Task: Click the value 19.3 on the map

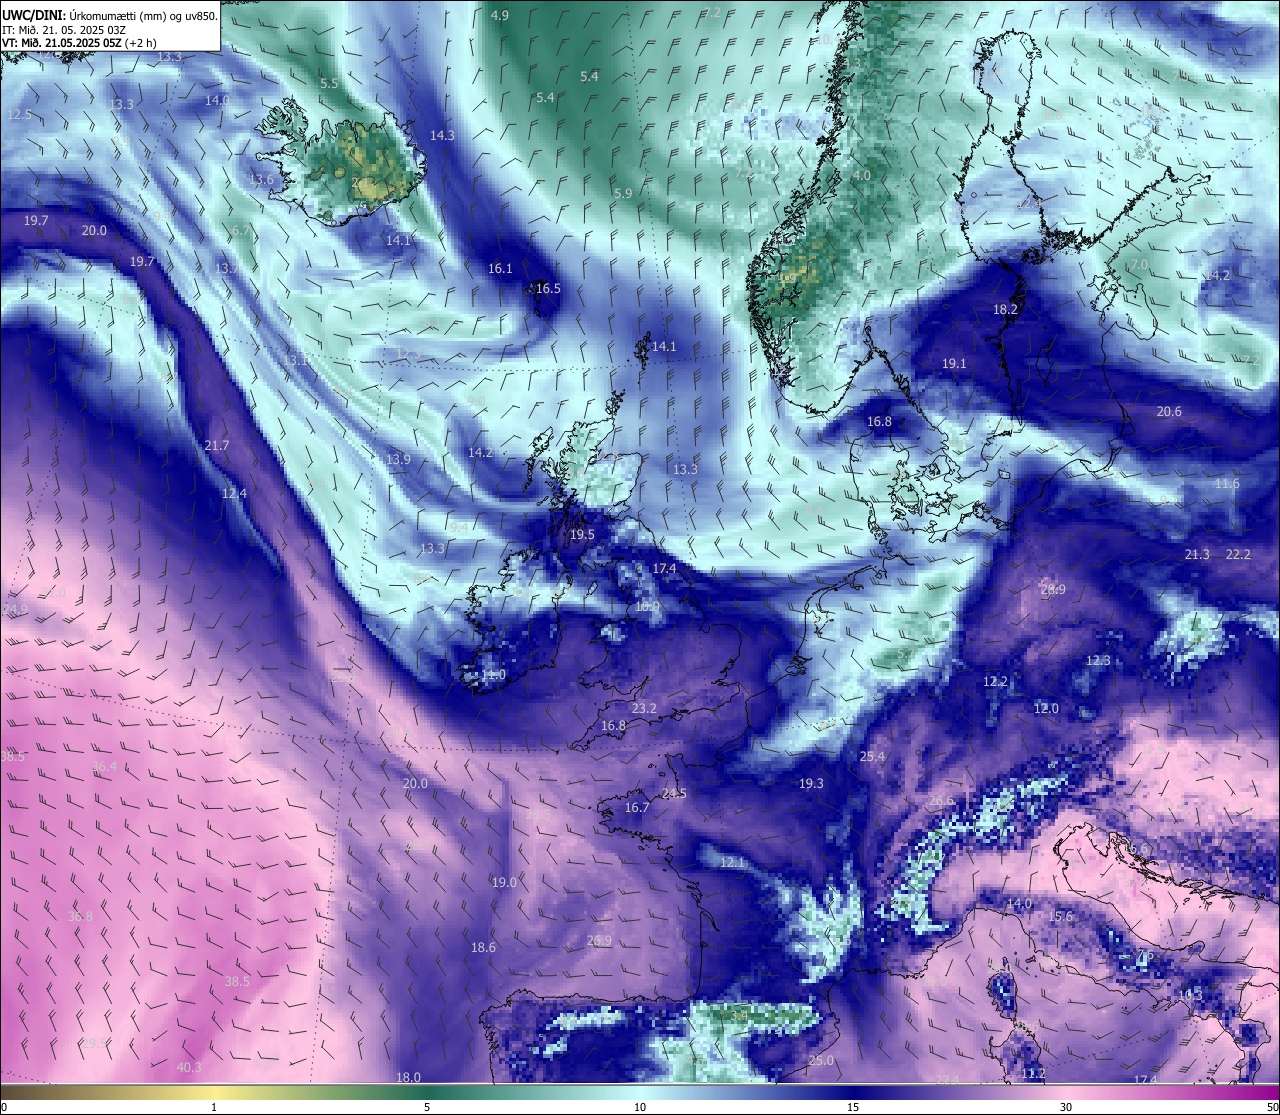Action: (811, 783)
